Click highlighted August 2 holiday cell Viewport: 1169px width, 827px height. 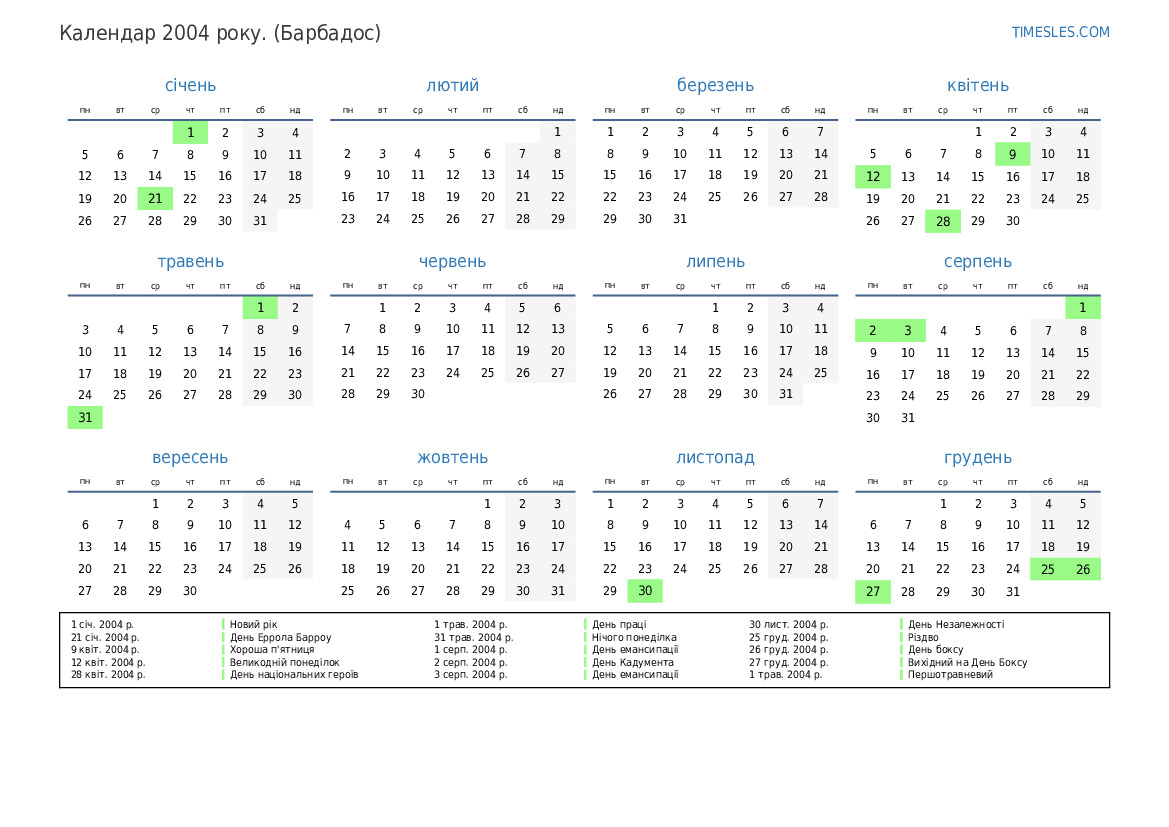873,330
